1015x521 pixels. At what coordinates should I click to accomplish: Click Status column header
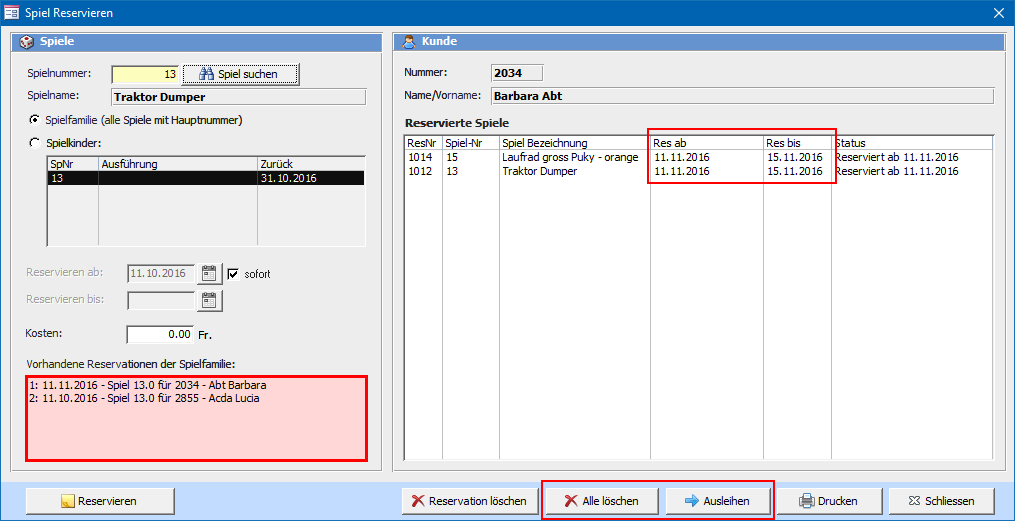point(912,142)
